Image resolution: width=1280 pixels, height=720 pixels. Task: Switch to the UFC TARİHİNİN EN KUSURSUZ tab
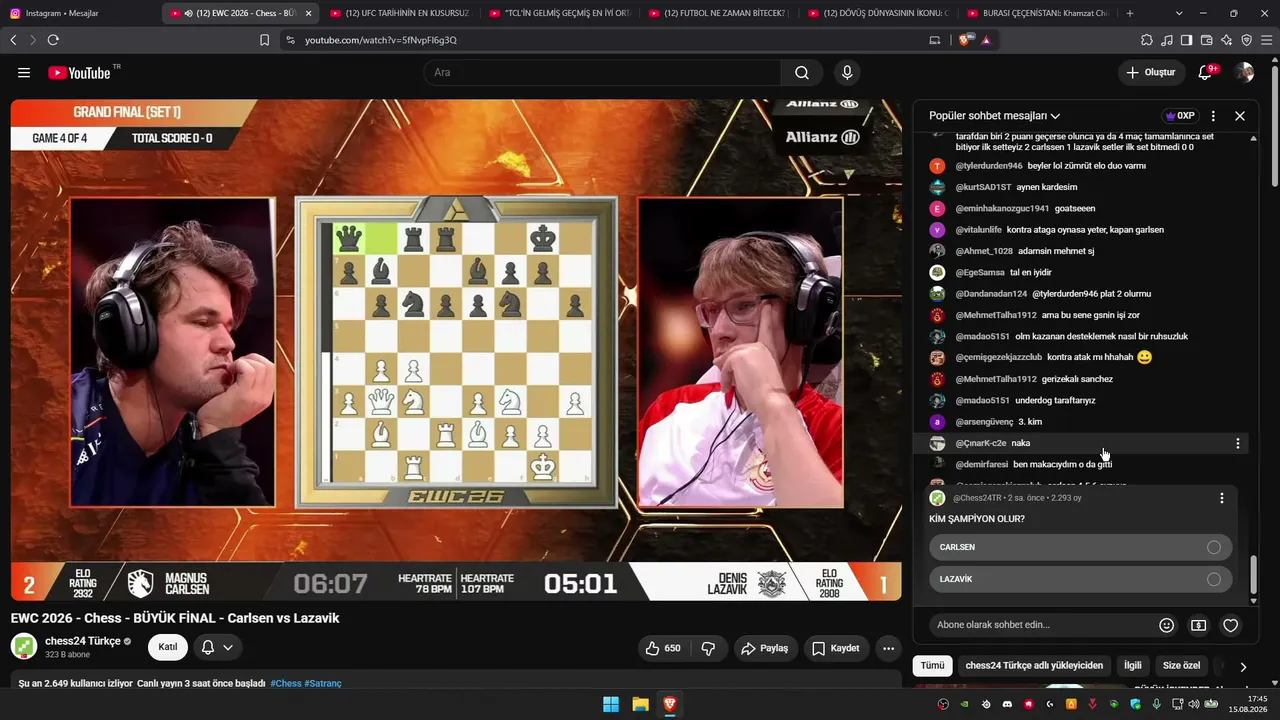tap(400, 13)
